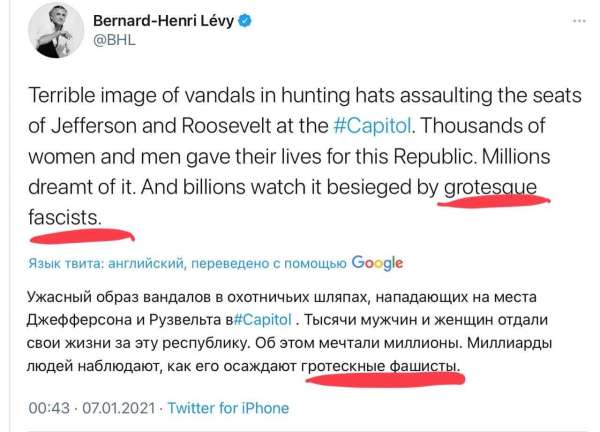Click the 'Twitter for iPhone' source link
This screenshot has height=432, width=600.
[x=228, y=408]
